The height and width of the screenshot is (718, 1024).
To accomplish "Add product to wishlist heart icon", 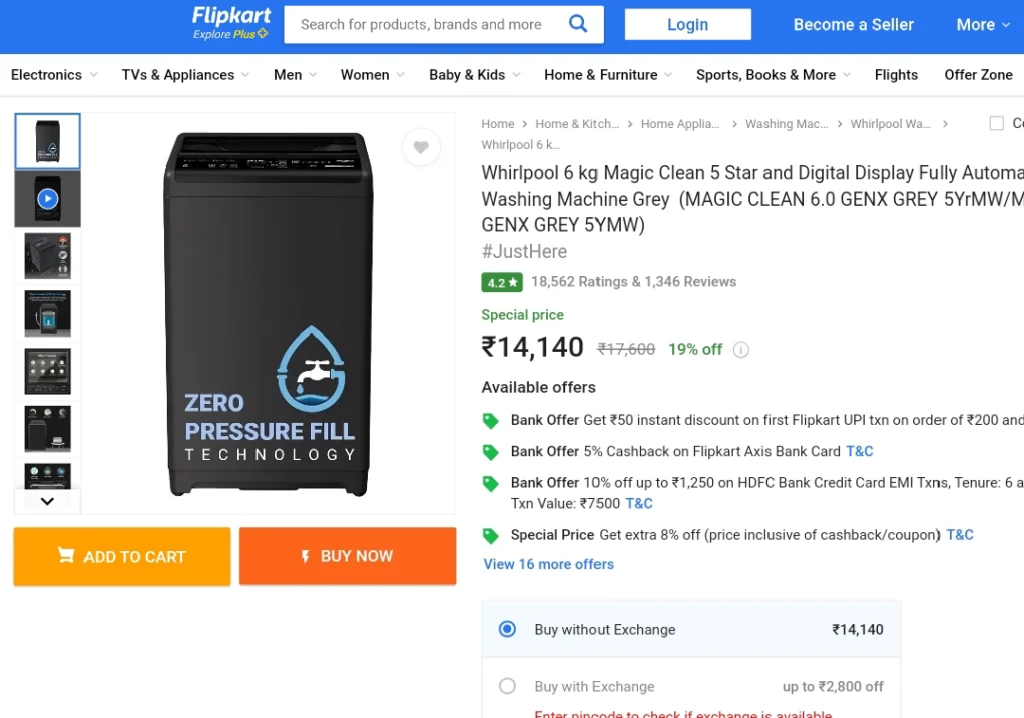I will [421, 147].
